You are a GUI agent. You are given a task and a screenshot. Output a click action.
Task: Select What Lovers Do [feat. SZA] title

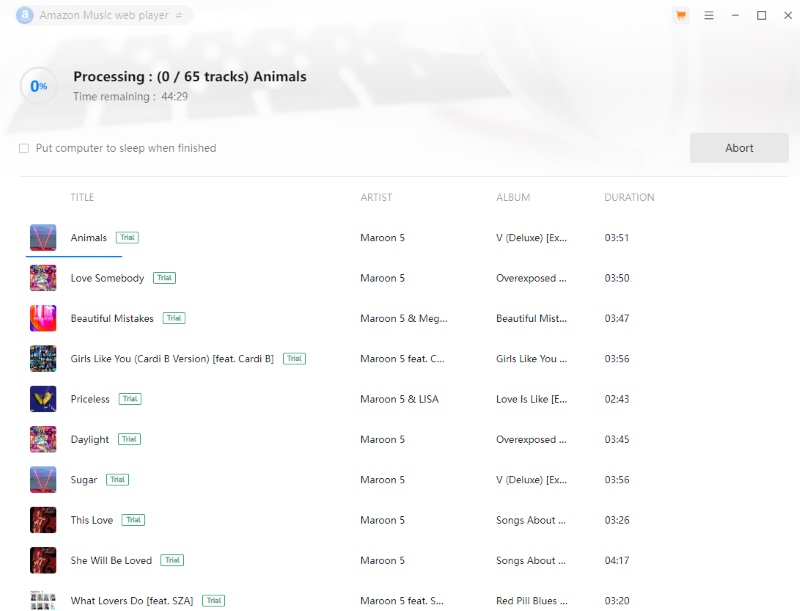[132, 600]
